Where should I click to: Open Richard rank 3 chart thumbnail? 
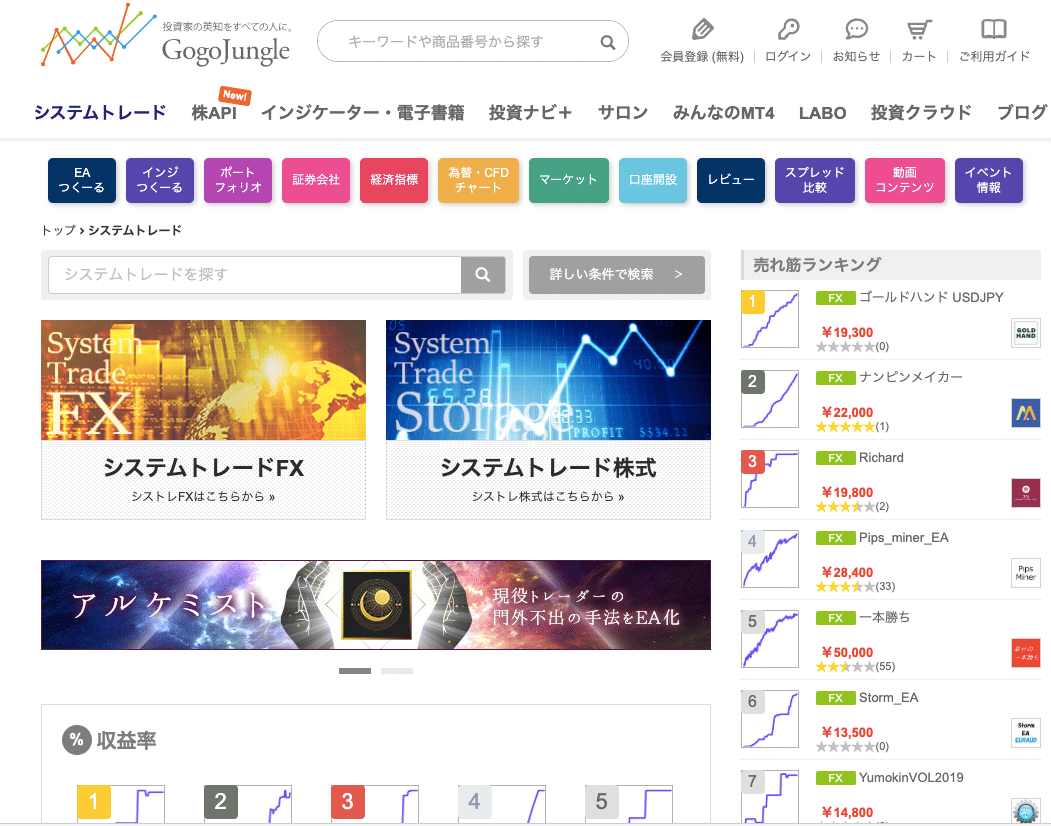pyautogui.click(x=769, y=479)
